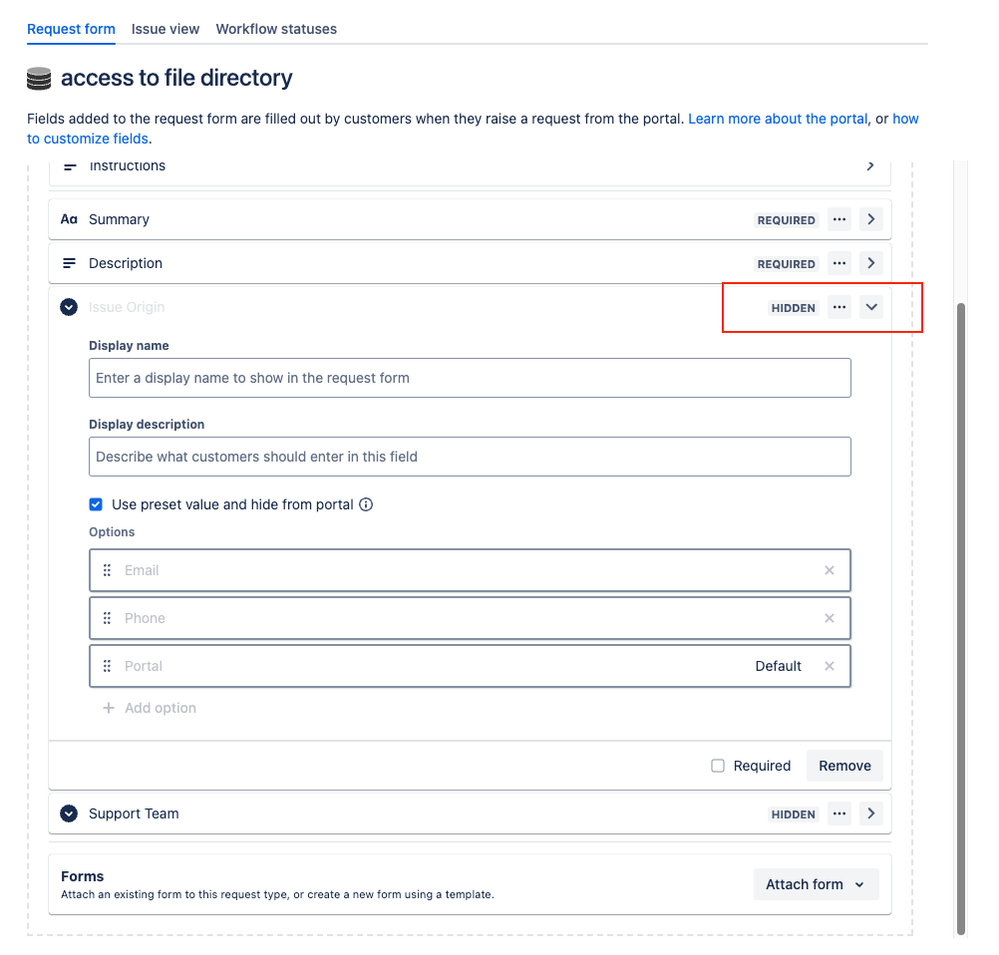Click the REQUIRED badge on Summary
The height and width of the screenshot is (955, 999).
pos(786,220)
